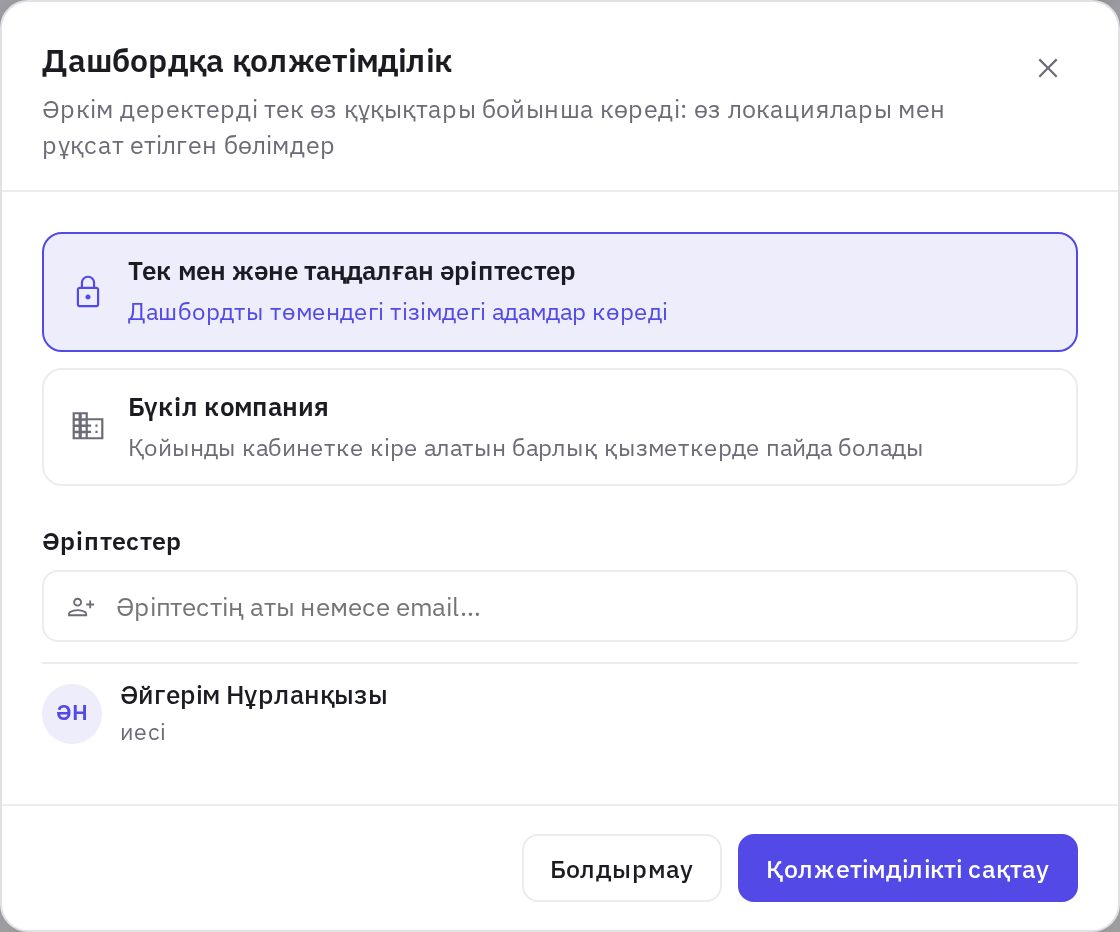Viewport: 1120px width, 932px height.
Task: Click the 'Әріптестер' section heading
Action: pyautogui.click(x=111, y=541)
